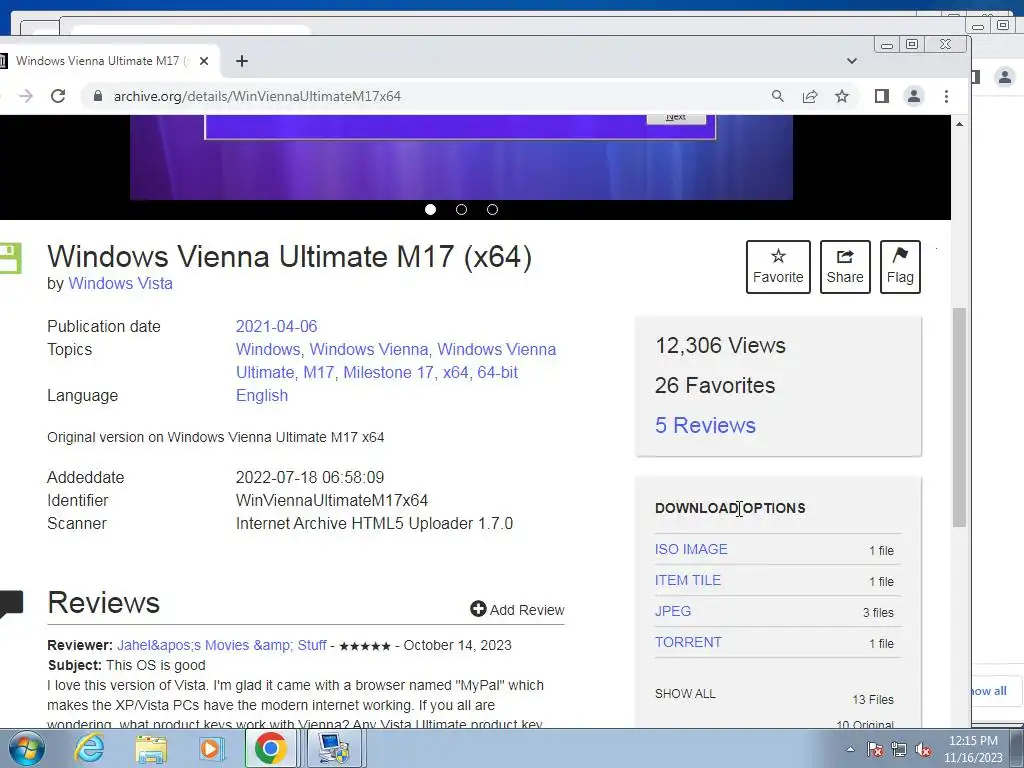Open muted volume tray icon

point(923,749)
